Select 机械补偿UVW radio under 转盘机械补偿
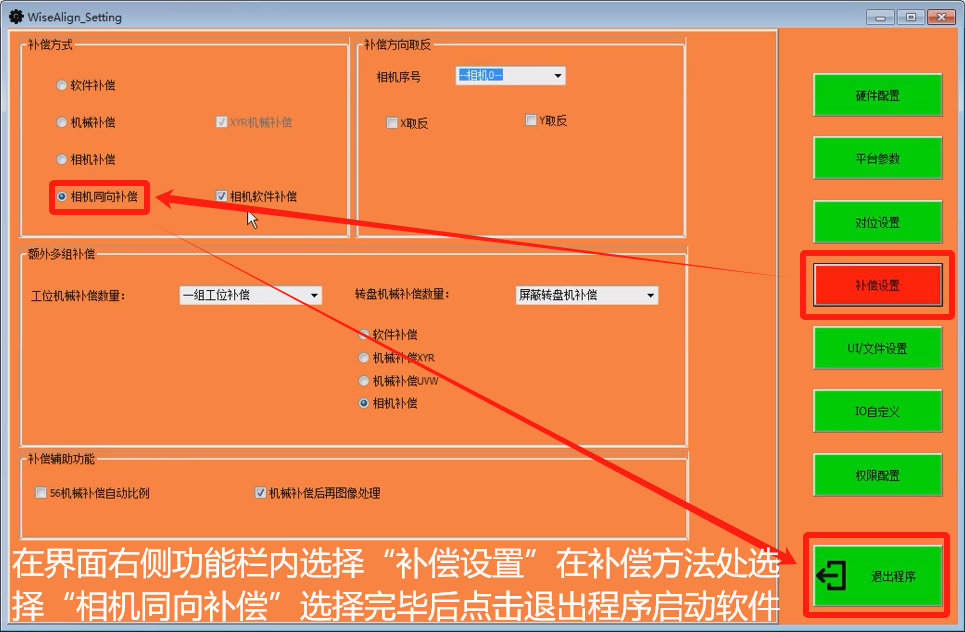Screen dimensions: 965x632 364,381
